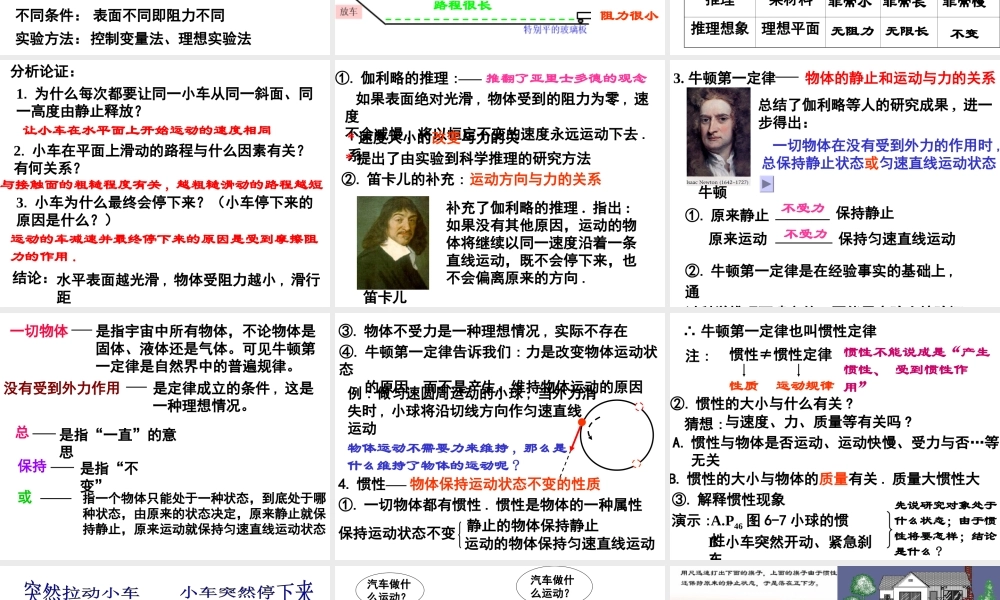Click the green term '或'

pyautogui.click(x=25, y=497)
